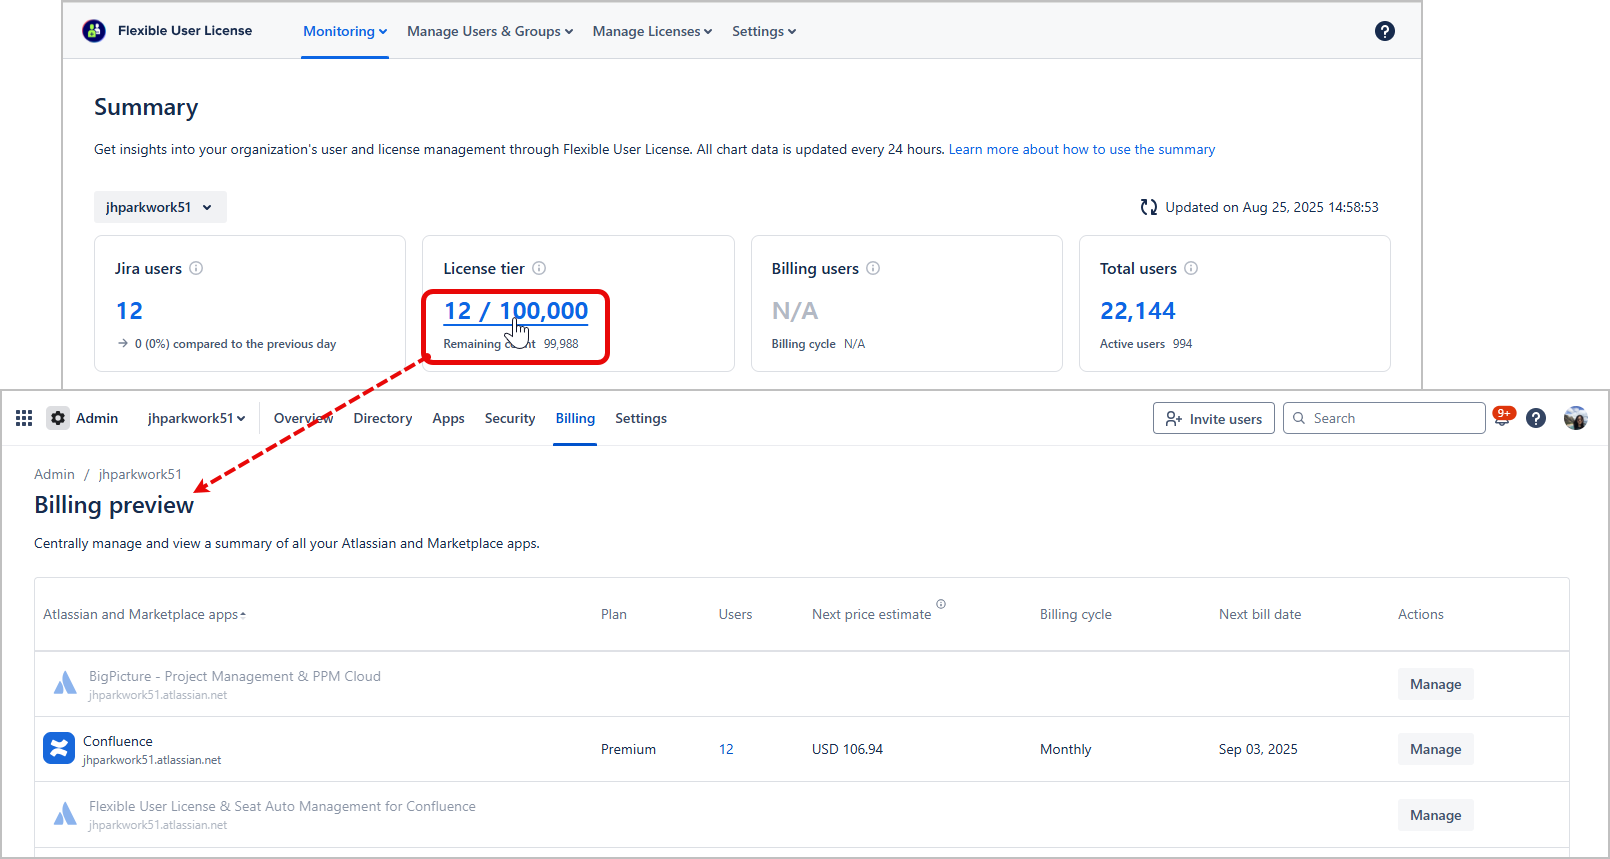This screenshot has height=859, width=1610.
Task: Expand Manage Users & Groups menu
Action: [x=489, y=31]
